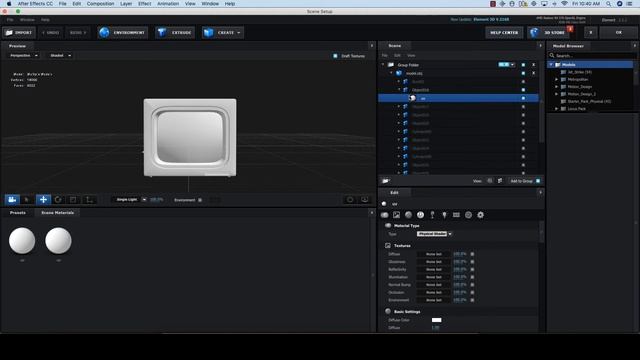Select the arrow selection tool in preview
The height and width of the screenshot is (360, 640).
(x=27, y=200)
